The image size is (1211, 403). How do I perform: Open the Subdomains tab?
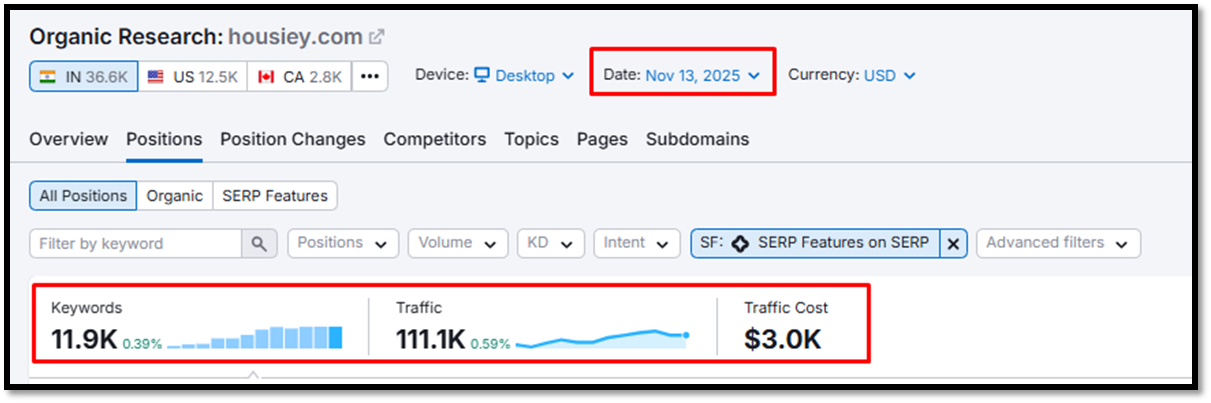coord(697,139)
